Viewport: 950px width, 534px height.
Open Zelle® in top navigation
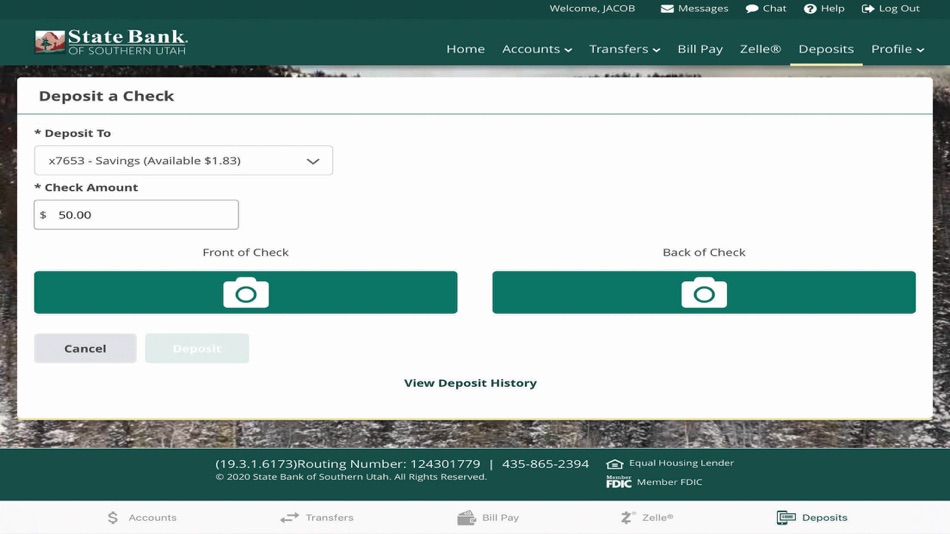point(760,49)
